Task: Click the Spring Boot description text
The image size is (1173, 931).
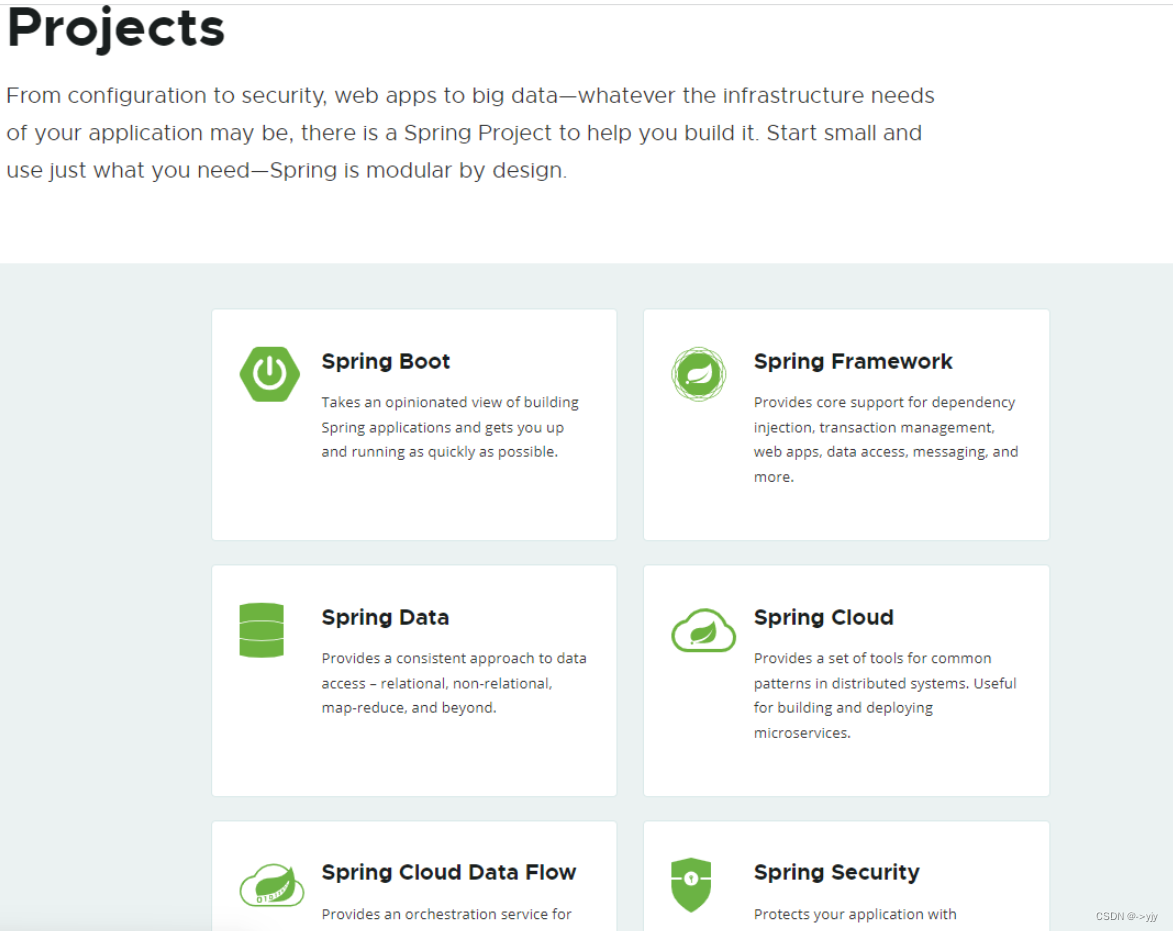Action: [450, 426]
